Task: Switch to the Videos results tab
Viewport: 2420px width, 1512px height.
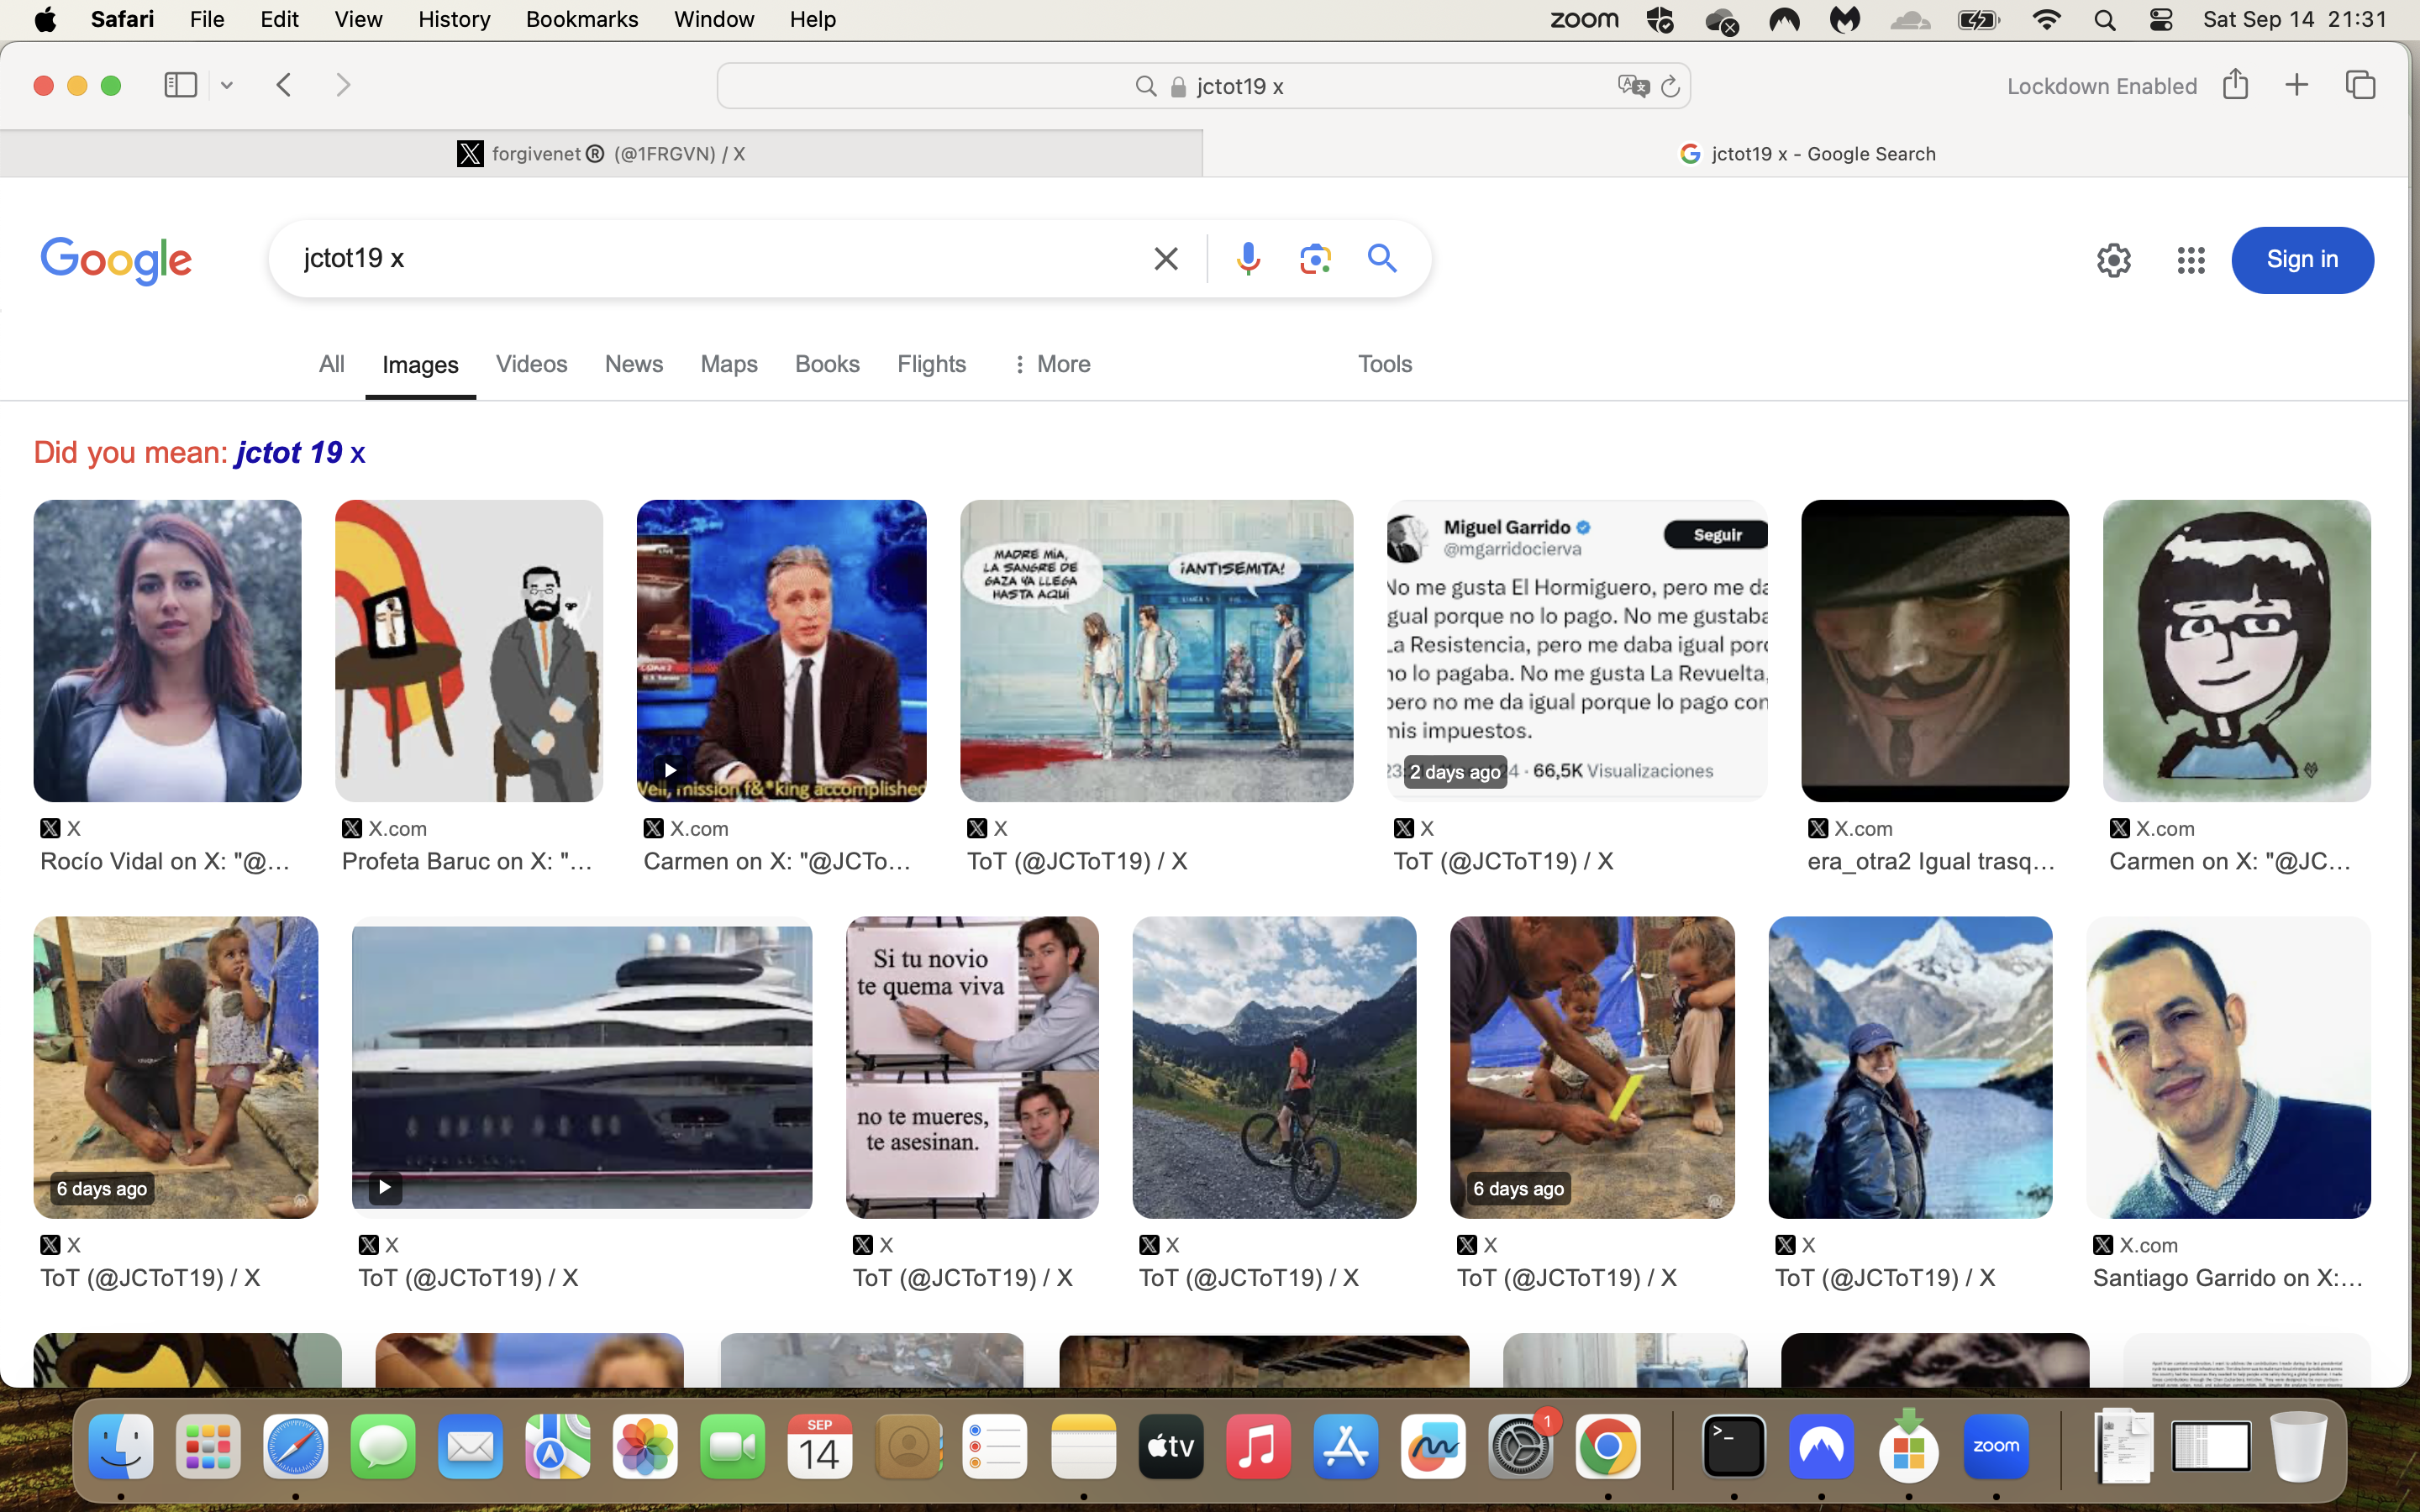Action: click(x=531, y=364)
